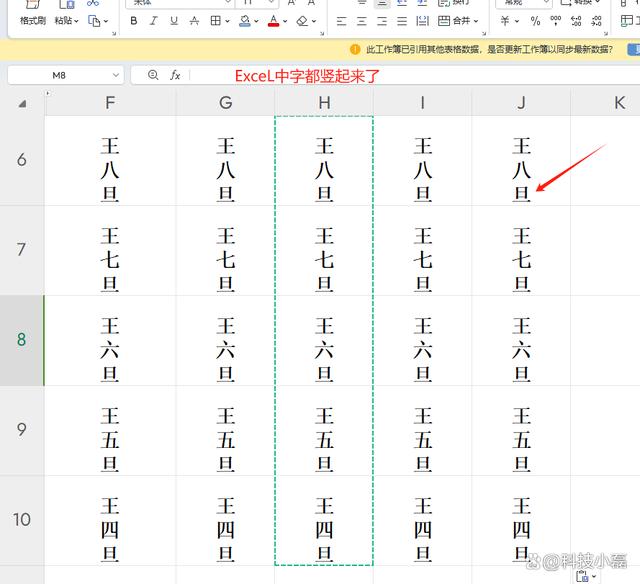Select row 10 header
The height and width of the screenshot is (584, 640).
point(22,520)
